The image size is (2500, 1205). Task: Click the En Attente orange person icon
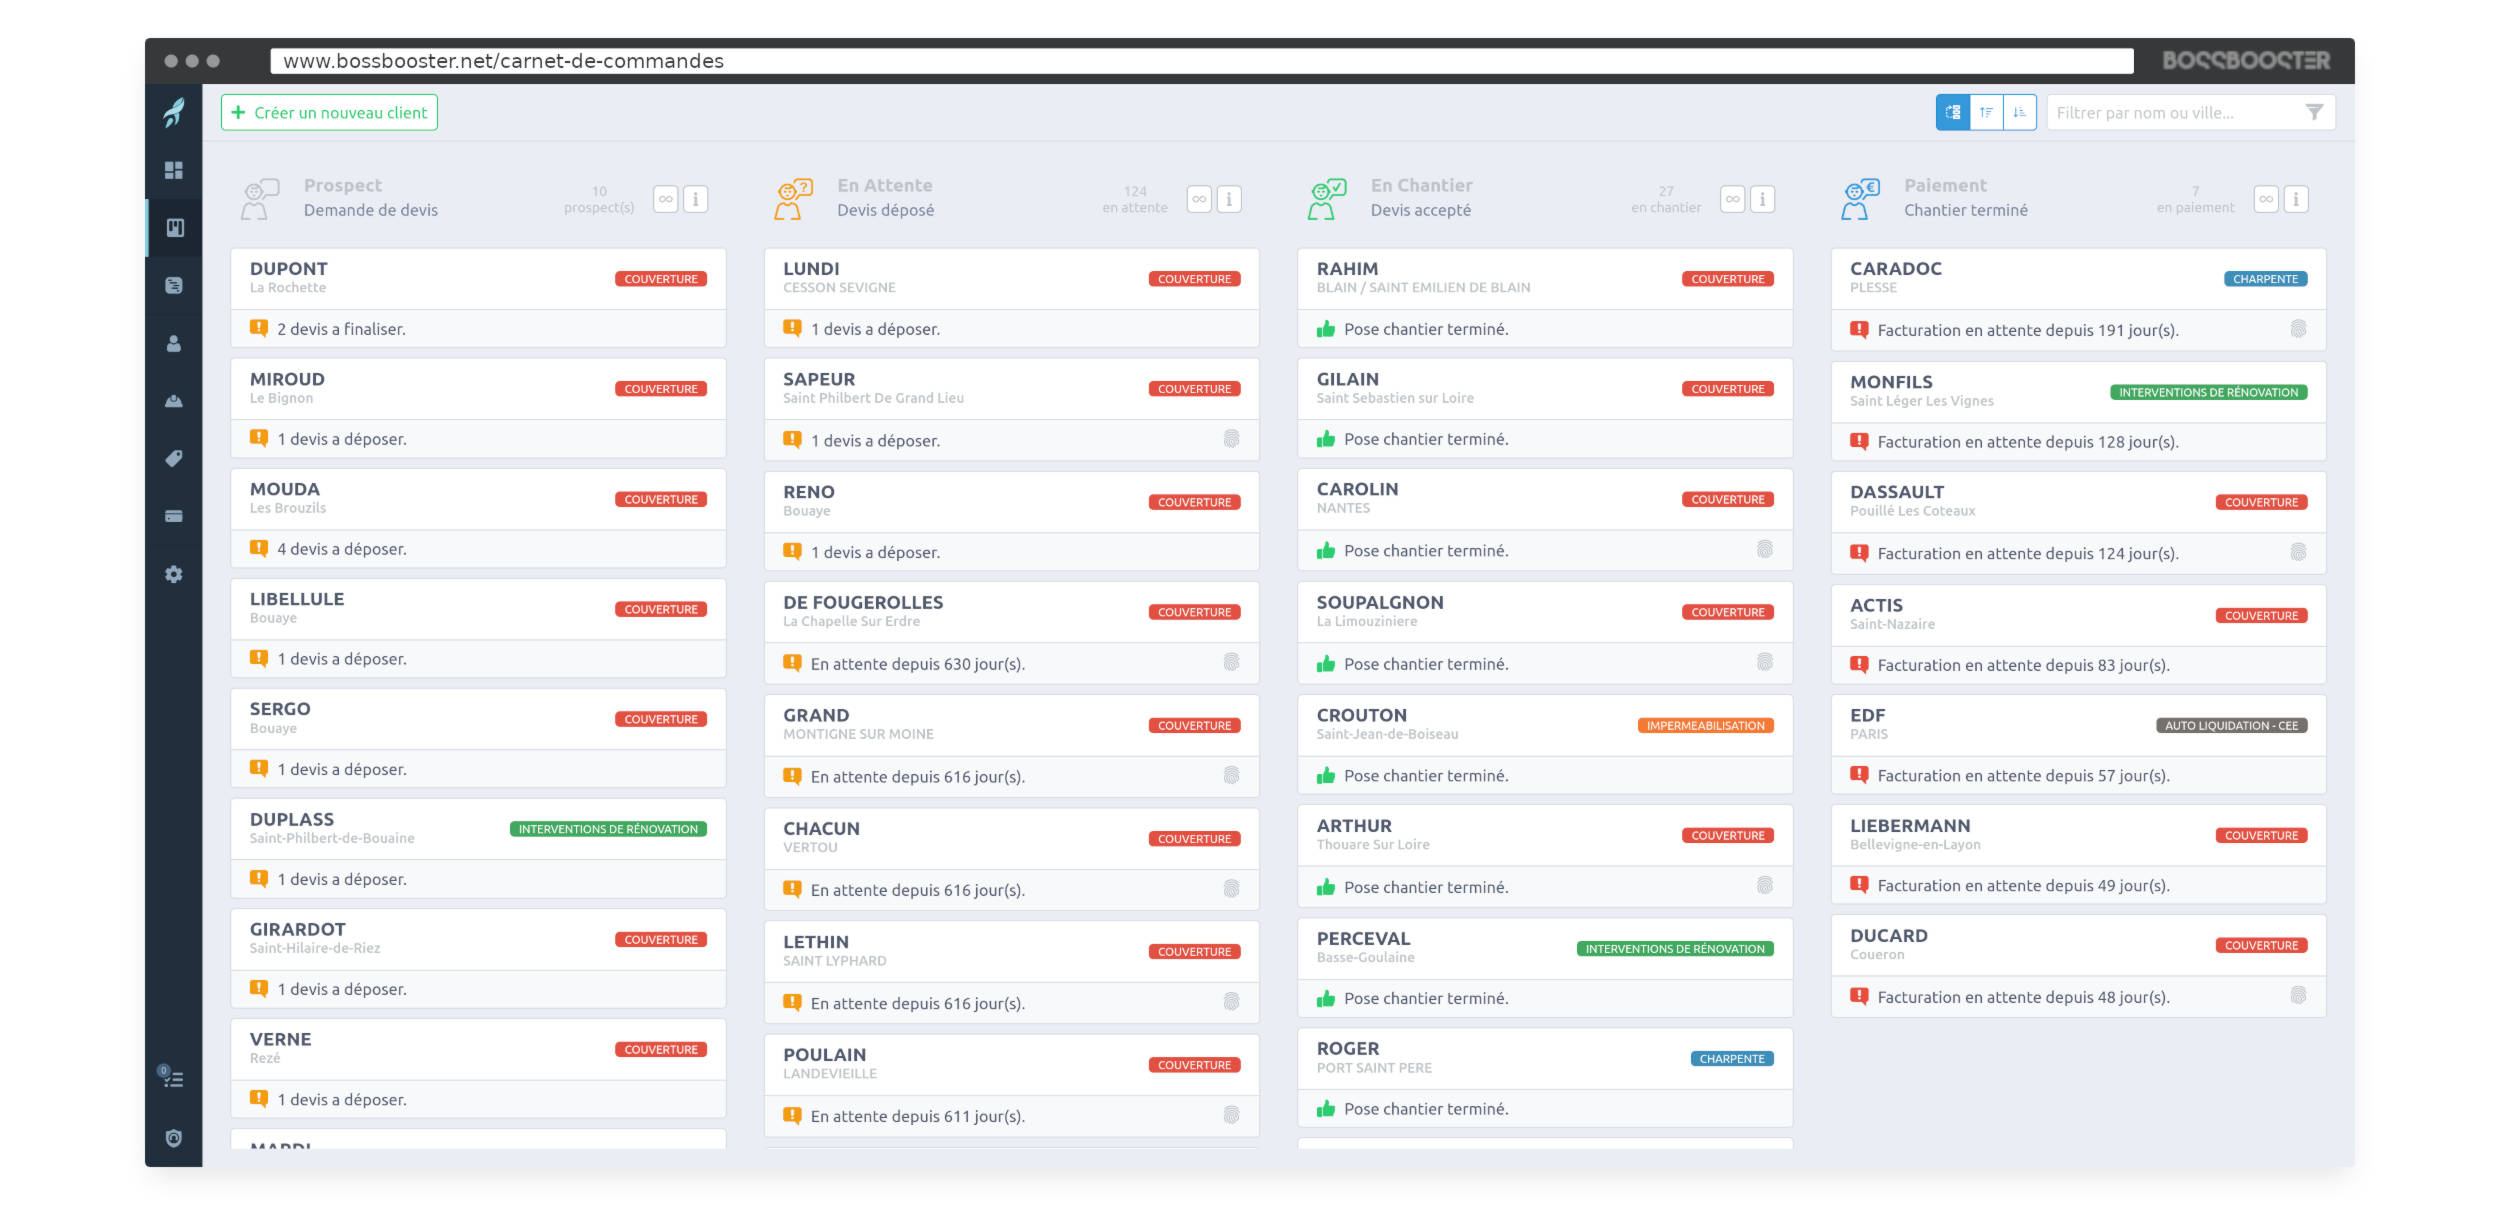tap(793, 199)
